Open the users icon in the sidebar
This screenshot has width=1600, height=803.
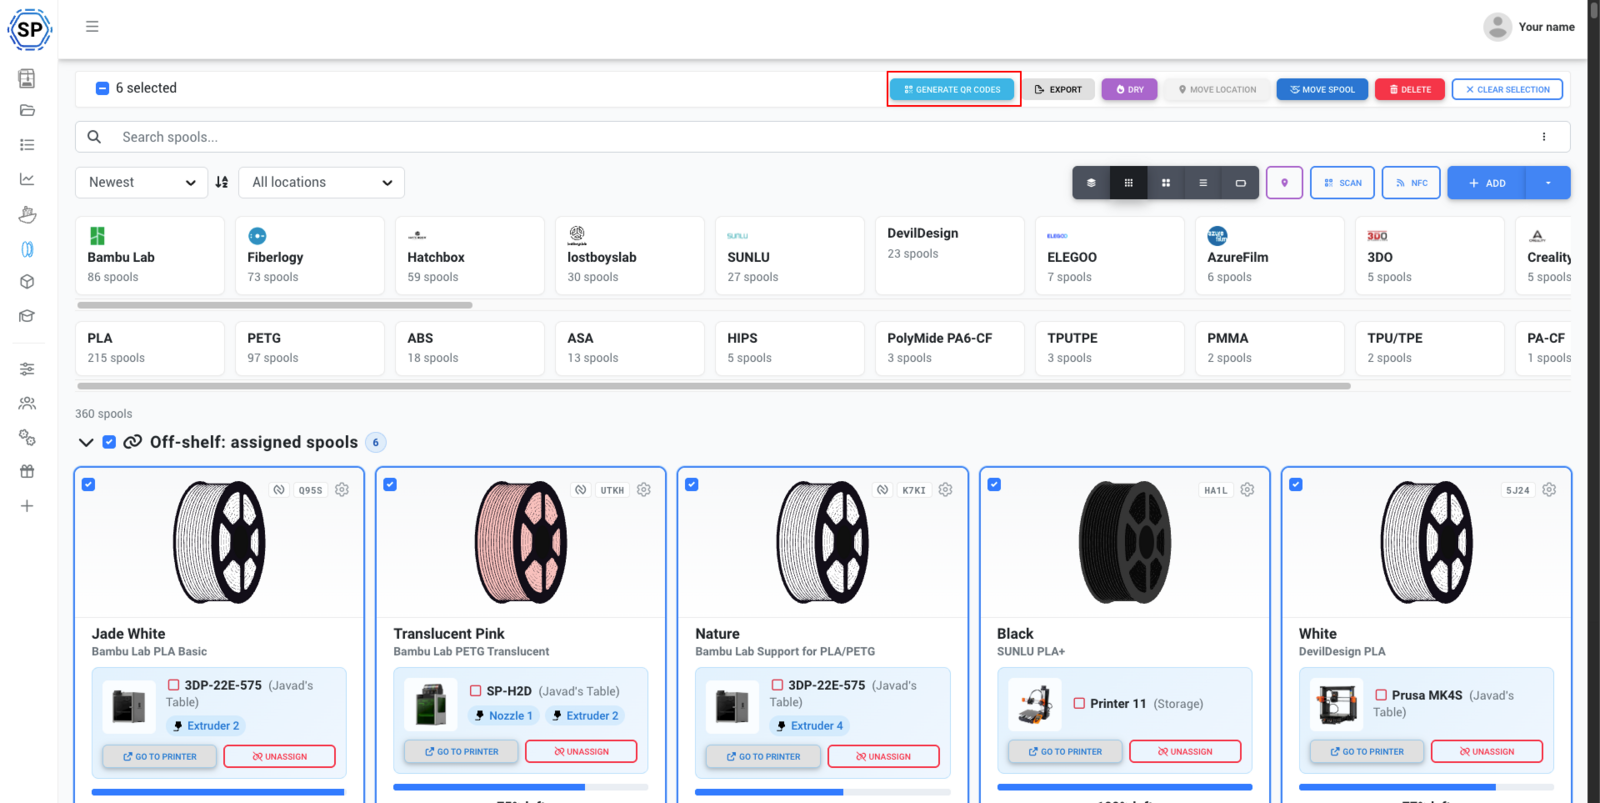pos(27,403)
